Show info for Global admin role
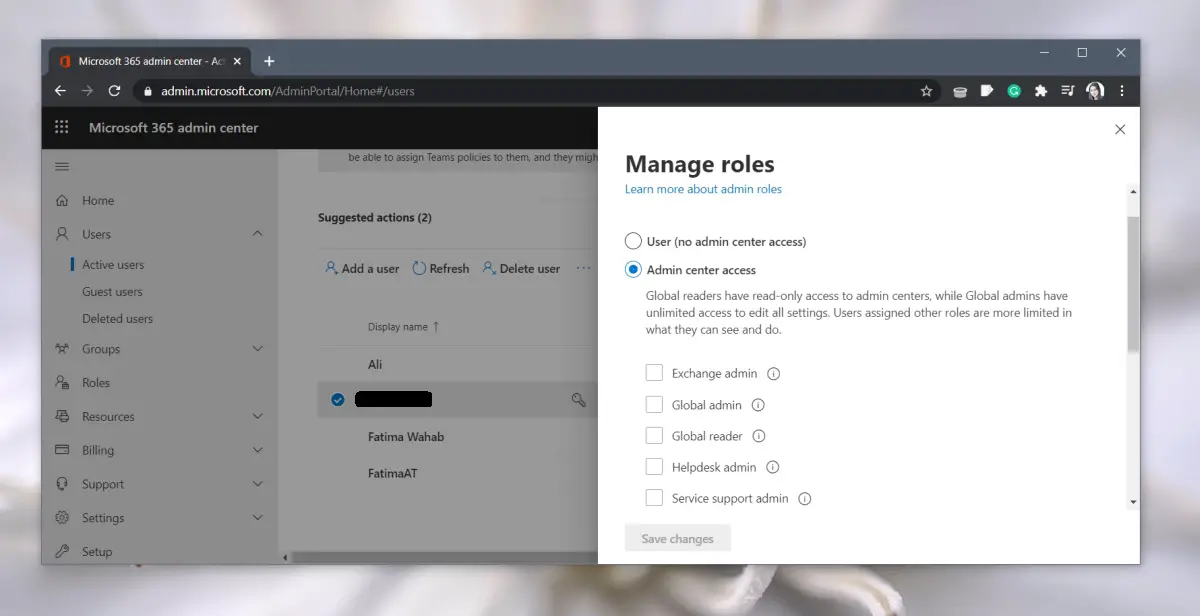The width and height of the screenshot is (1200, 616). point(758,405)
